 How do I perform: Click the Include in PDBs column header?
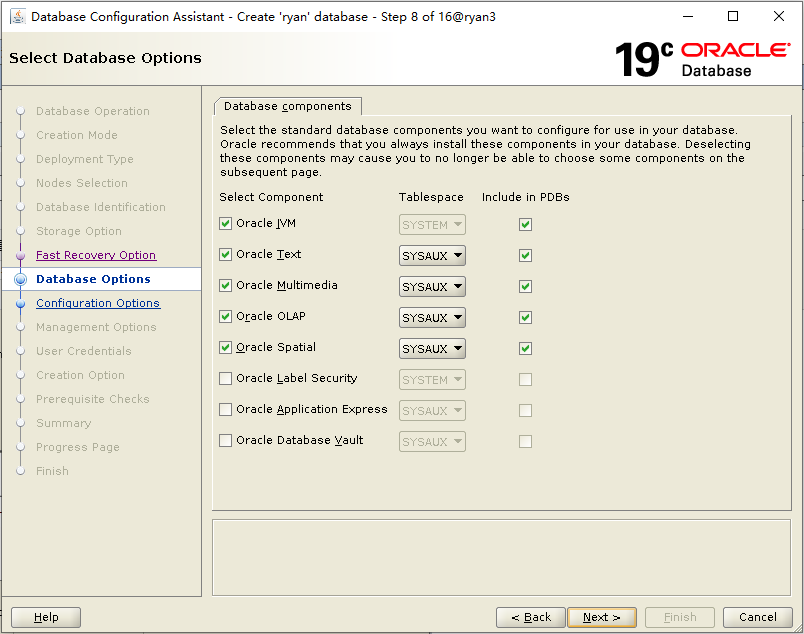pos(526,197)
